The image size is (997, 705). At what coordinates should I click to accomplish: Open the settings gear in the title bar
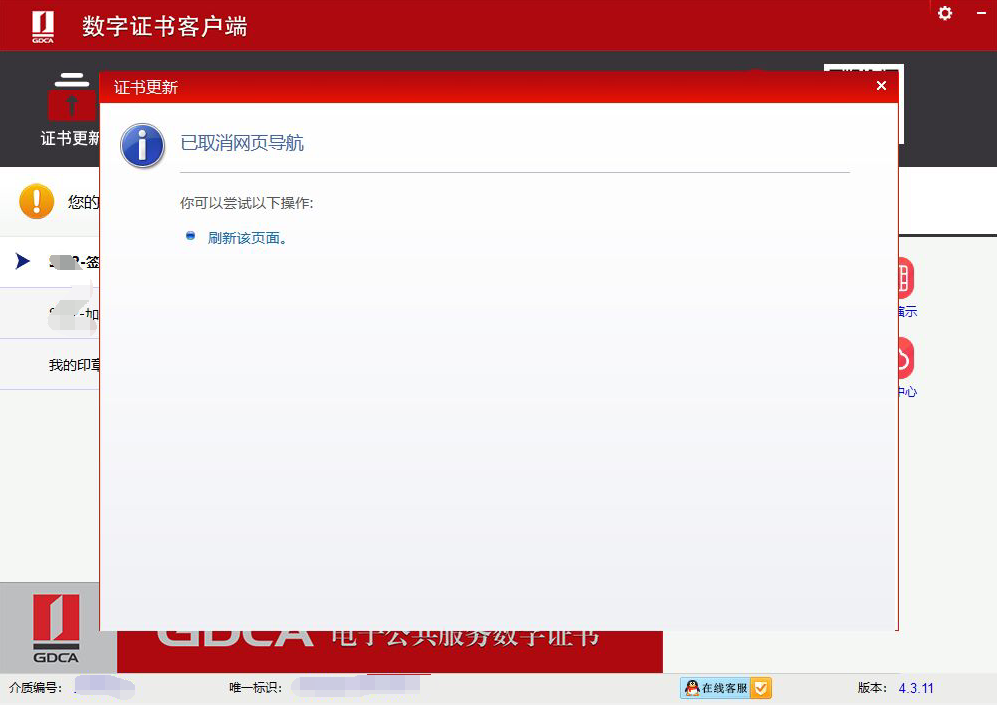[944, 14]
